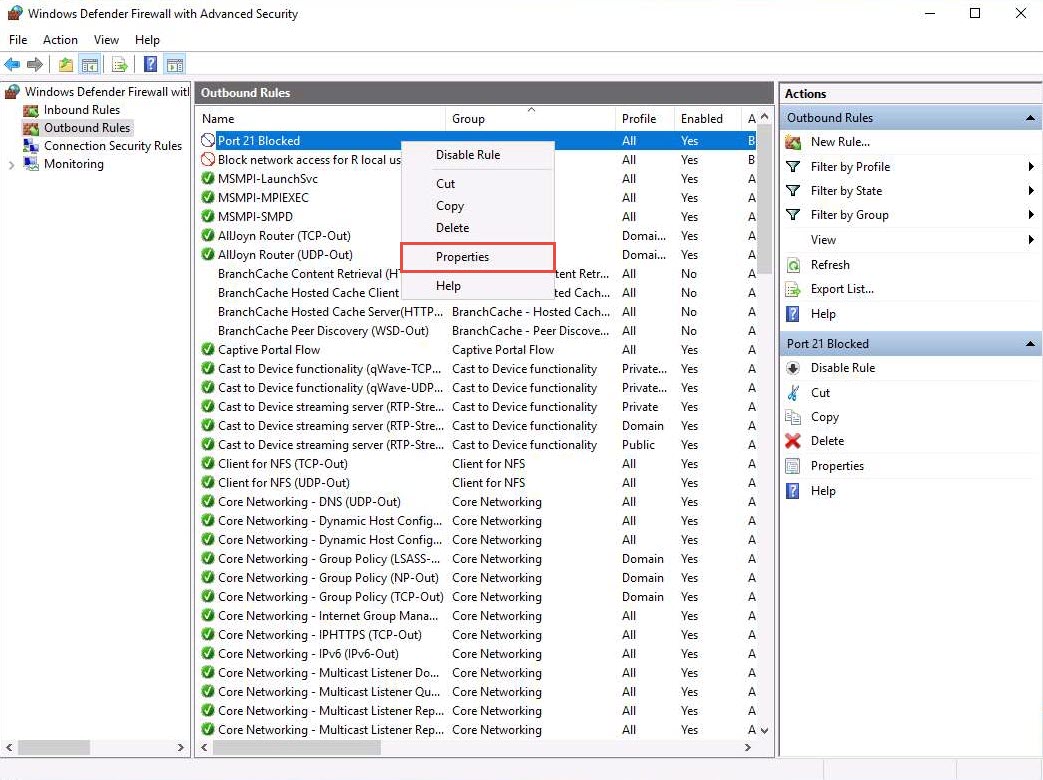Screen dimensions: 1043x780
Task: Click the Export List icon in Actions pane
Action: [x=793, y=289]
